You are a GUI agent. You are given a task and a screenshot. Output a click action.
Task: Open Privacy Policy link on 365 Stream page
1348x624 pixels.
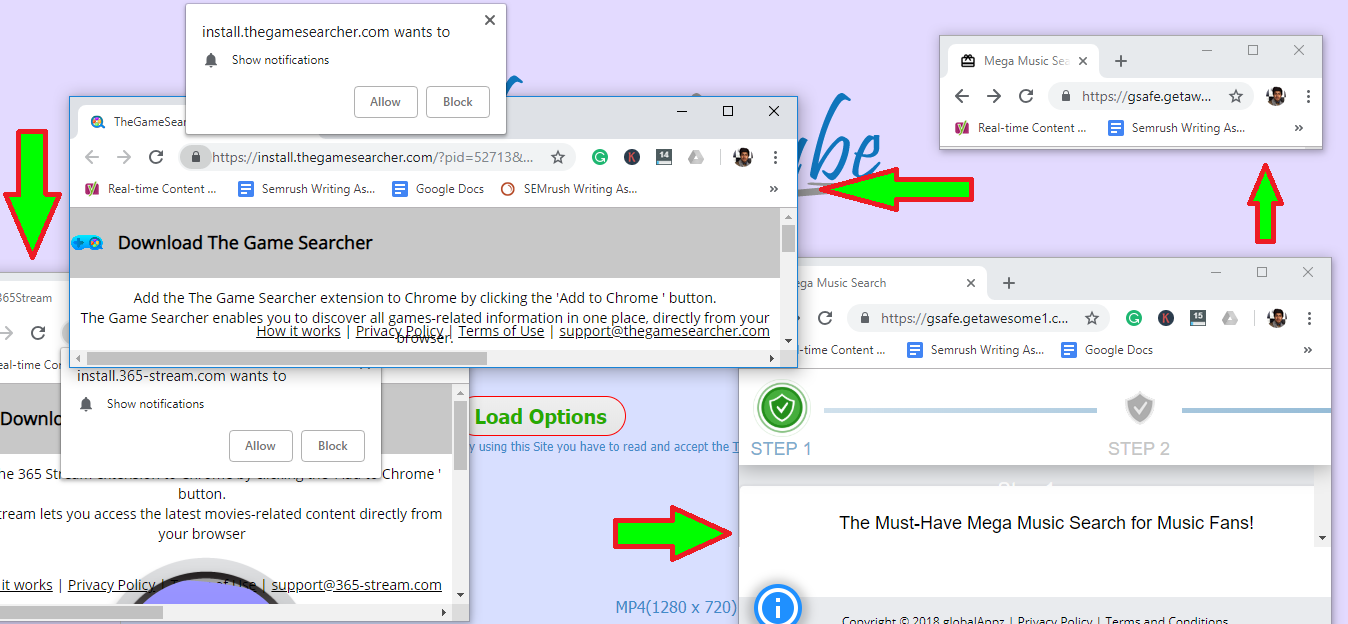pyautogui.click(x=111, y=585)
